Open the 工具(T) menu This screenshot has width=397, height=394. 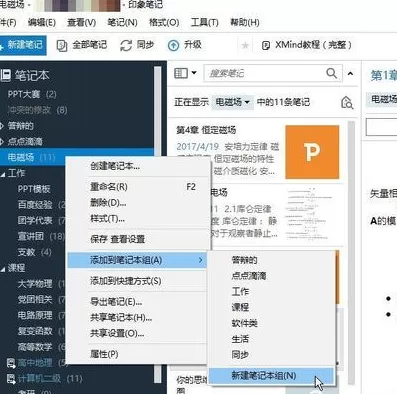pos(205,22)
